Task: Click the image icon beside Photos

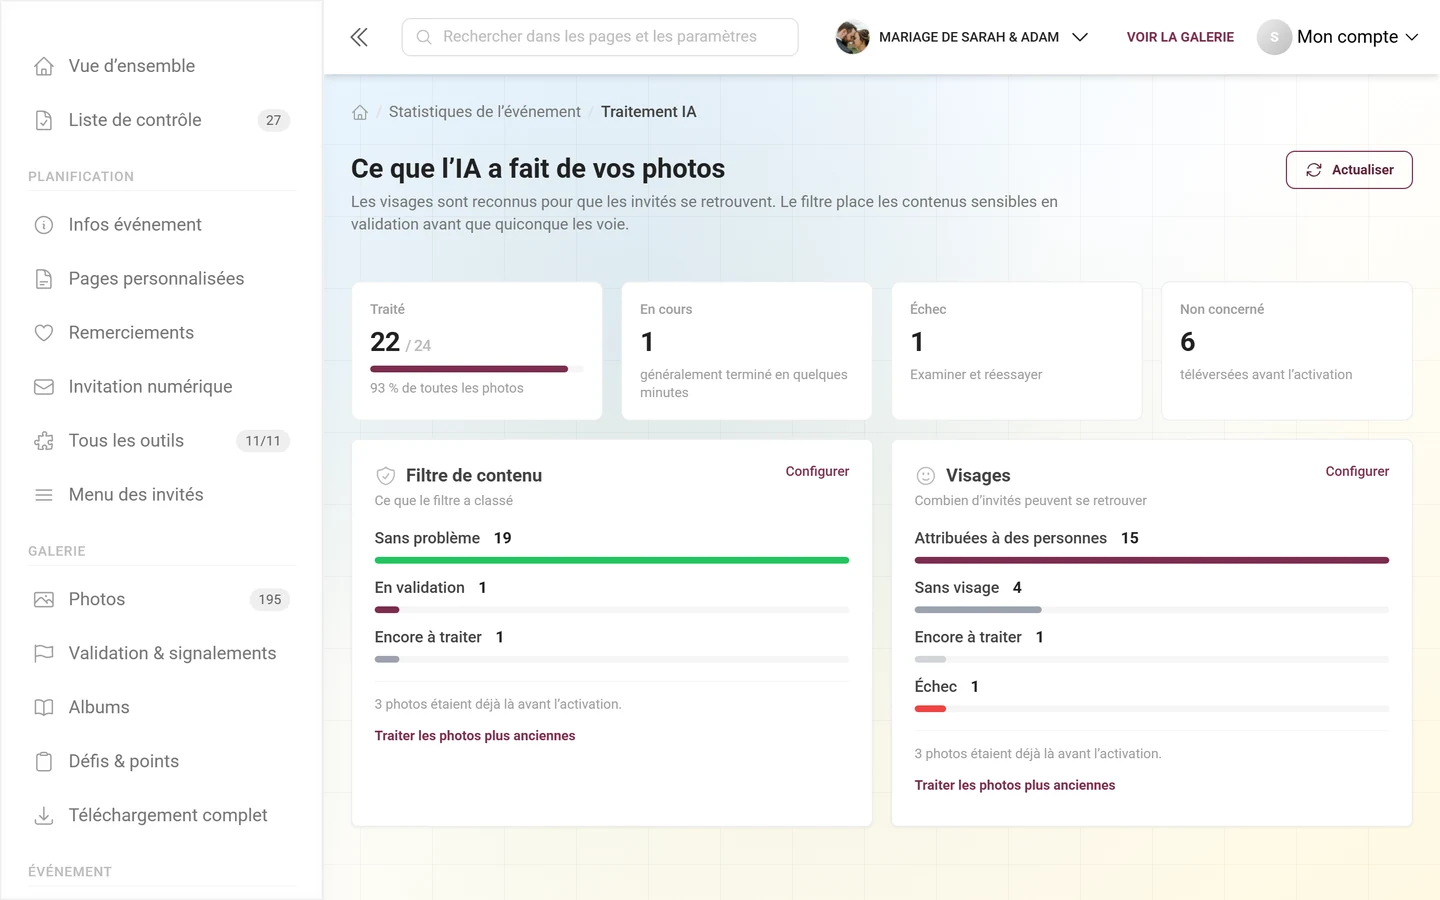Action: (44, 600)
